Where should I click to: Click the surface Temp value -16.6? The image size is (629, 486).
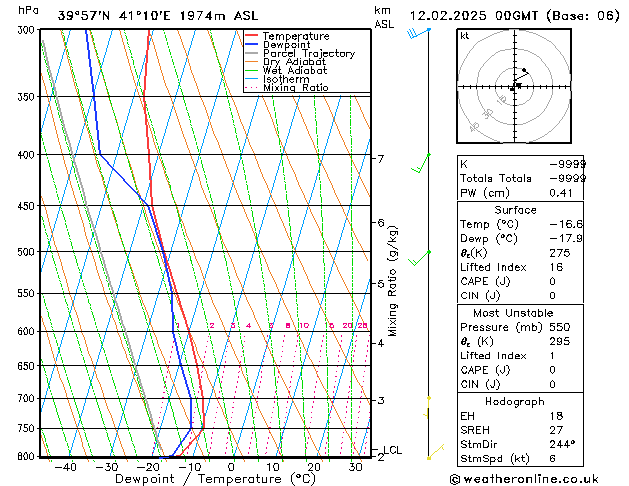coord(566,224)
